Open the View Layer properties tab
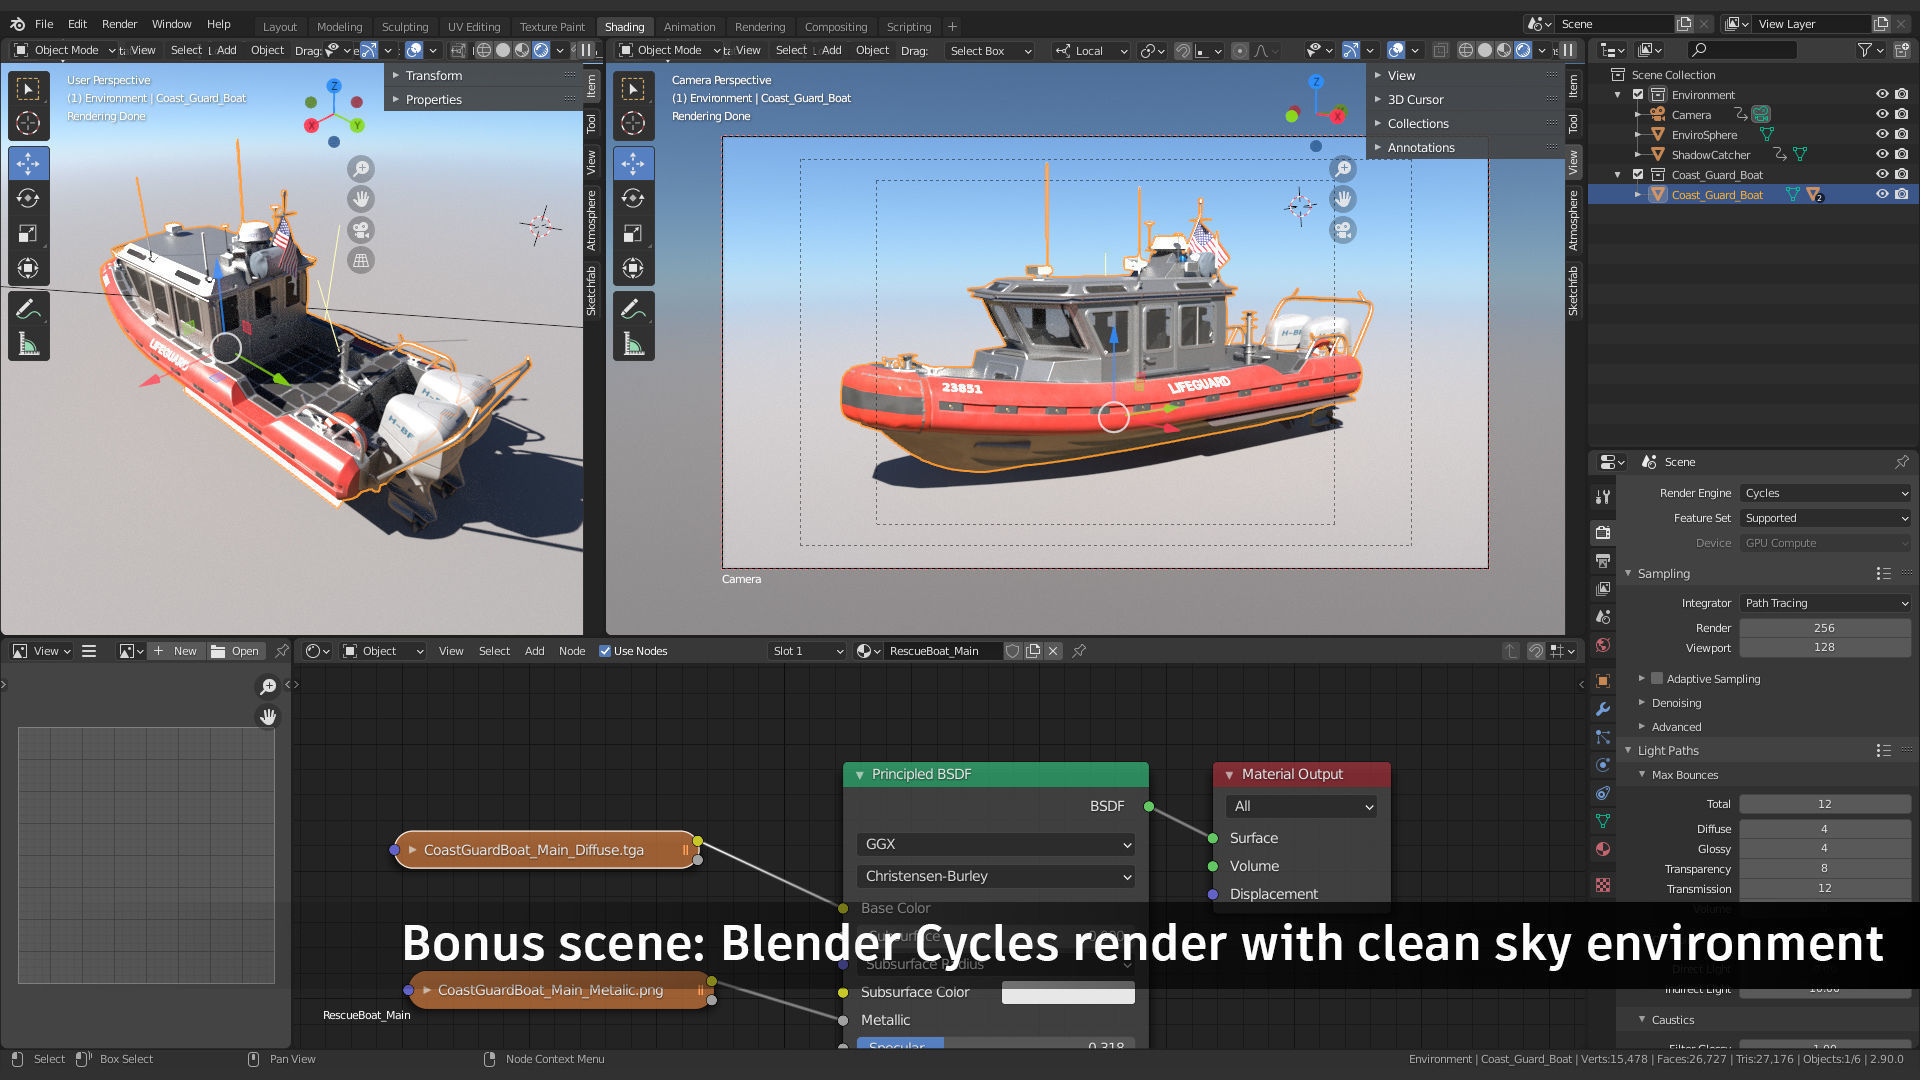 click(1603, 589)
